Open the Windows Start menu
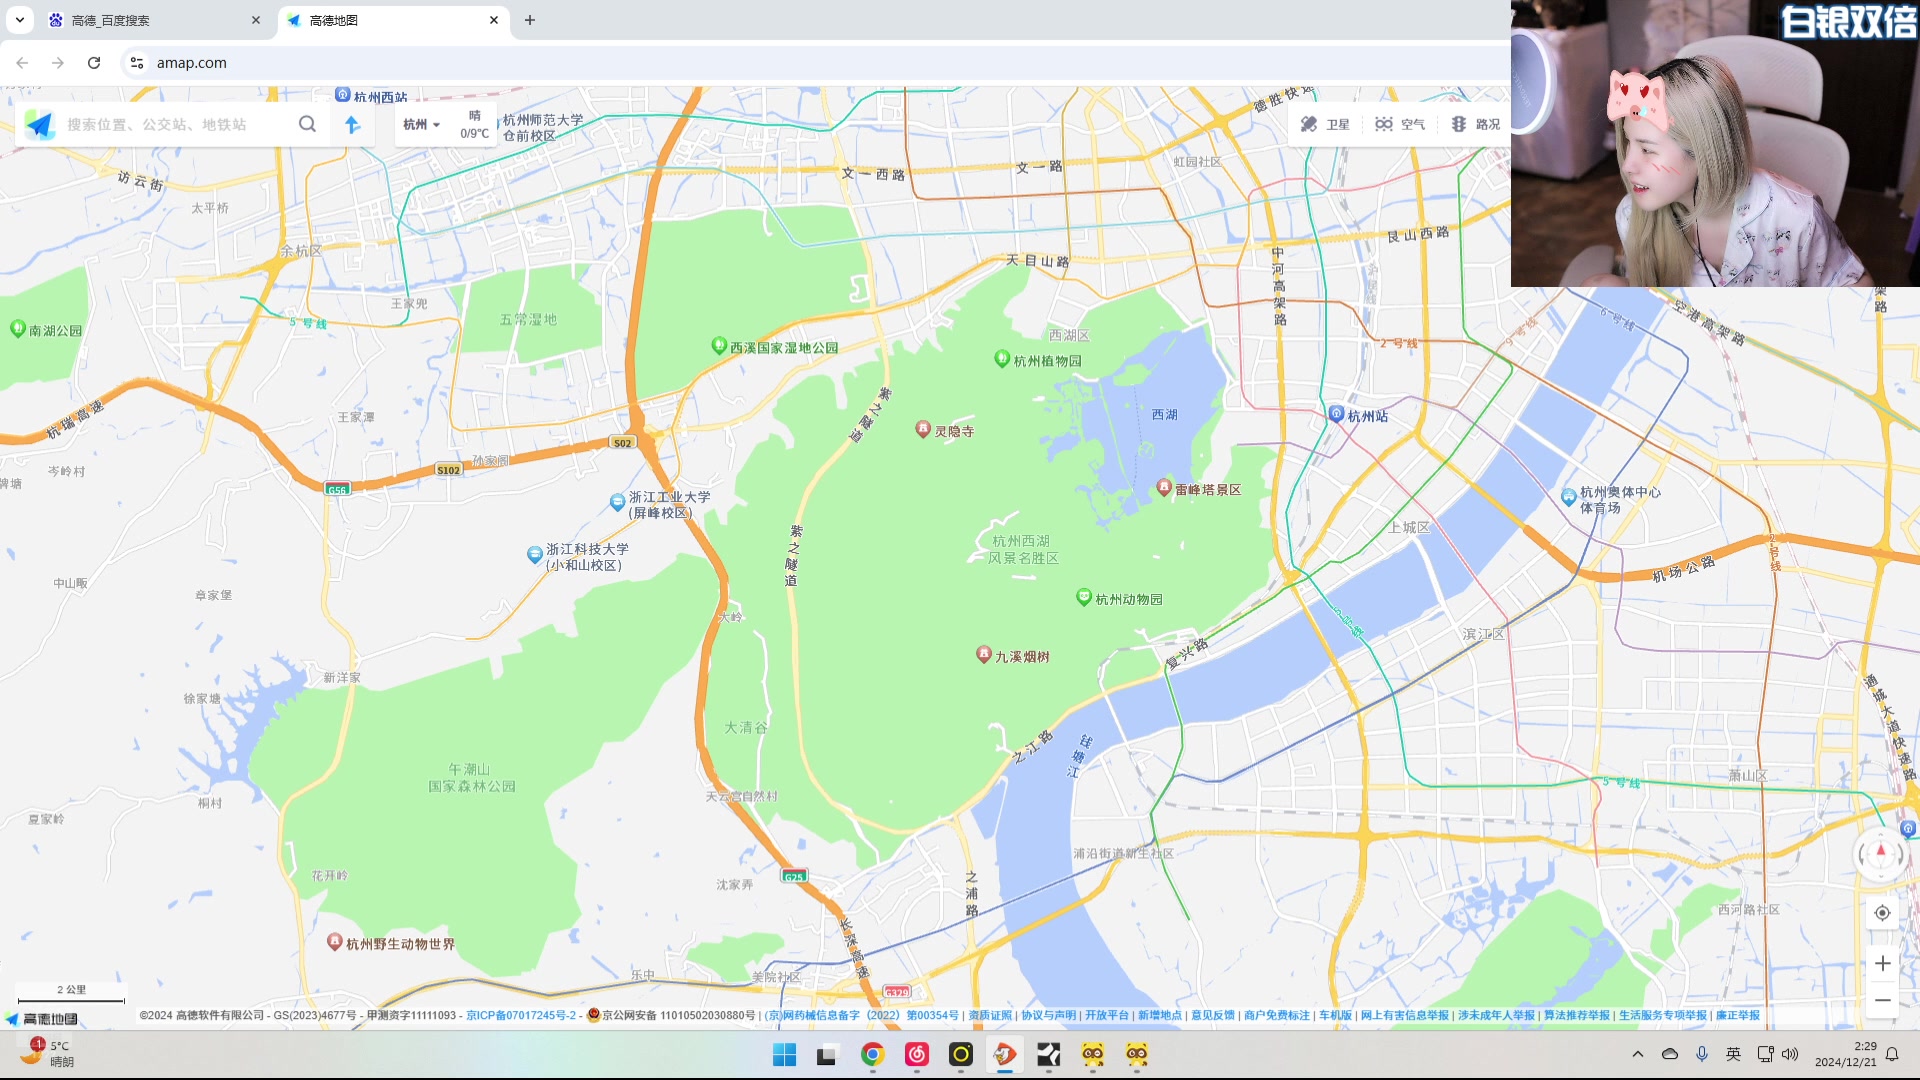Image resolution: width=1920 pixels, height=1080 pixels. (784, 1054)
